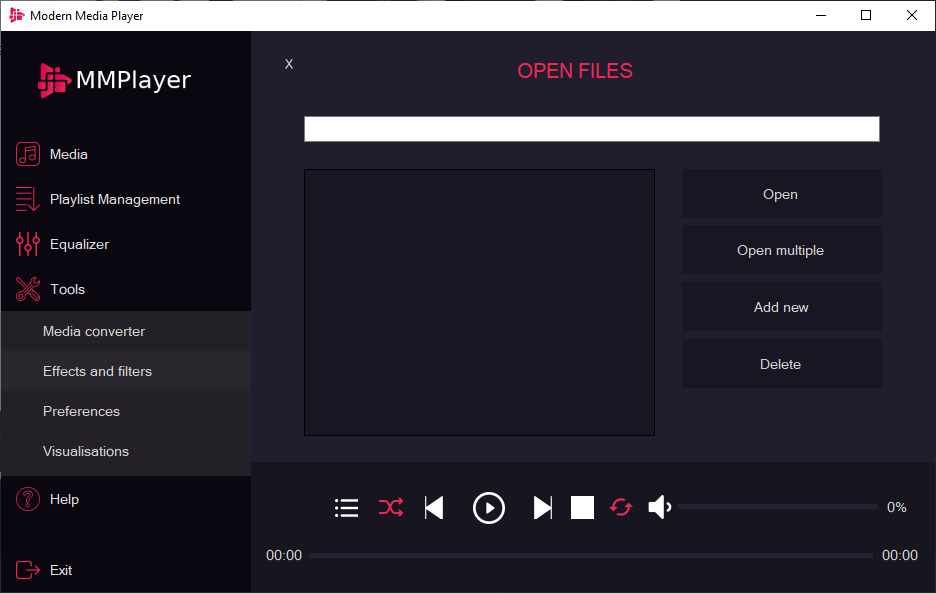Image resolution: width=936 pixels, height=593 pixels.
Task: Close the Open Files panel with X
Action: [289, 64]
